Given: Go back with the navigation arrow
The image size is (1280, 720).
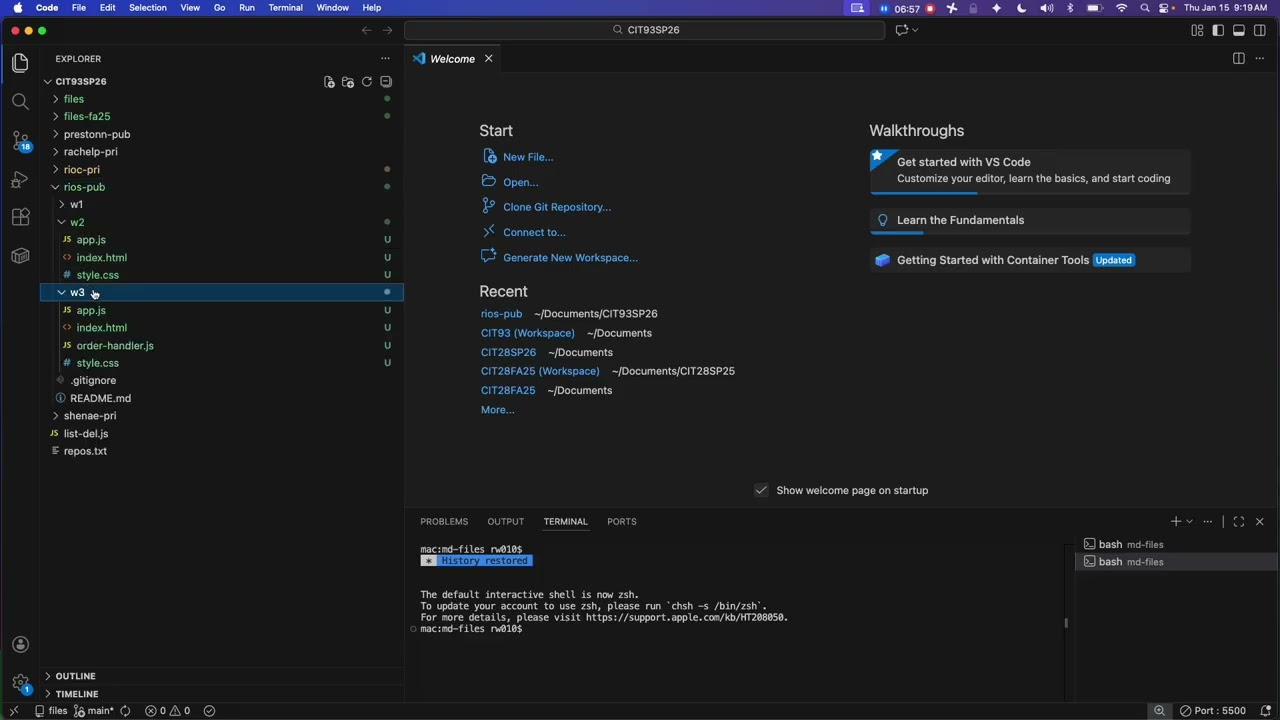Looking at the screenshot, I should click(366, 30).
